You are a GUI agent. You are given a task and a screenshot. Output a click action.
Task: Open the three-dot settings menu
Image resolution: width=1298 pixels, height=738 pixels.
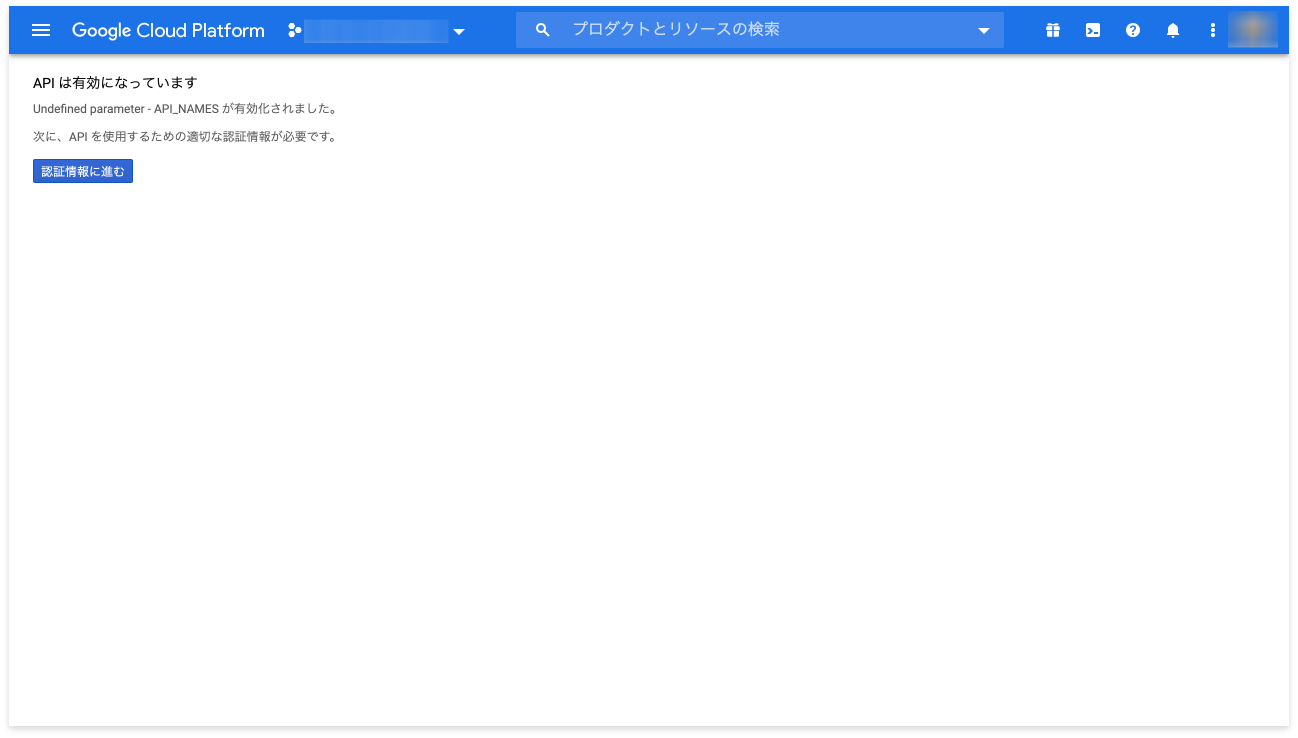[x=1212, y=30]
